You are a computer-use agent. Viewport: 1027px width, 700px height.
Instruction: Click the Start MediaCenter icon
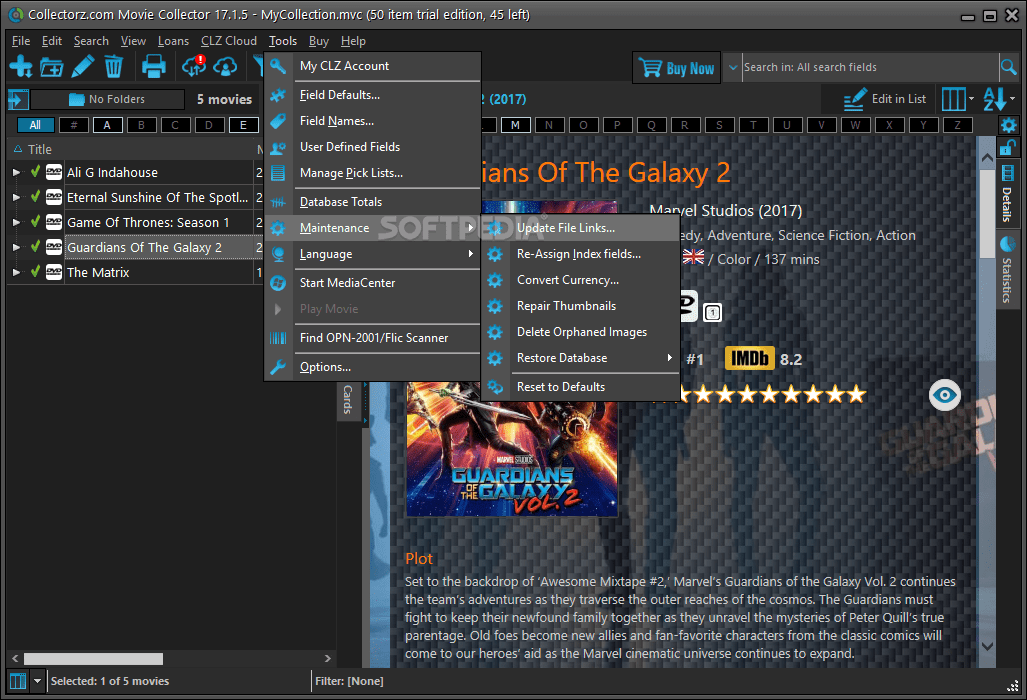point(278,283)
